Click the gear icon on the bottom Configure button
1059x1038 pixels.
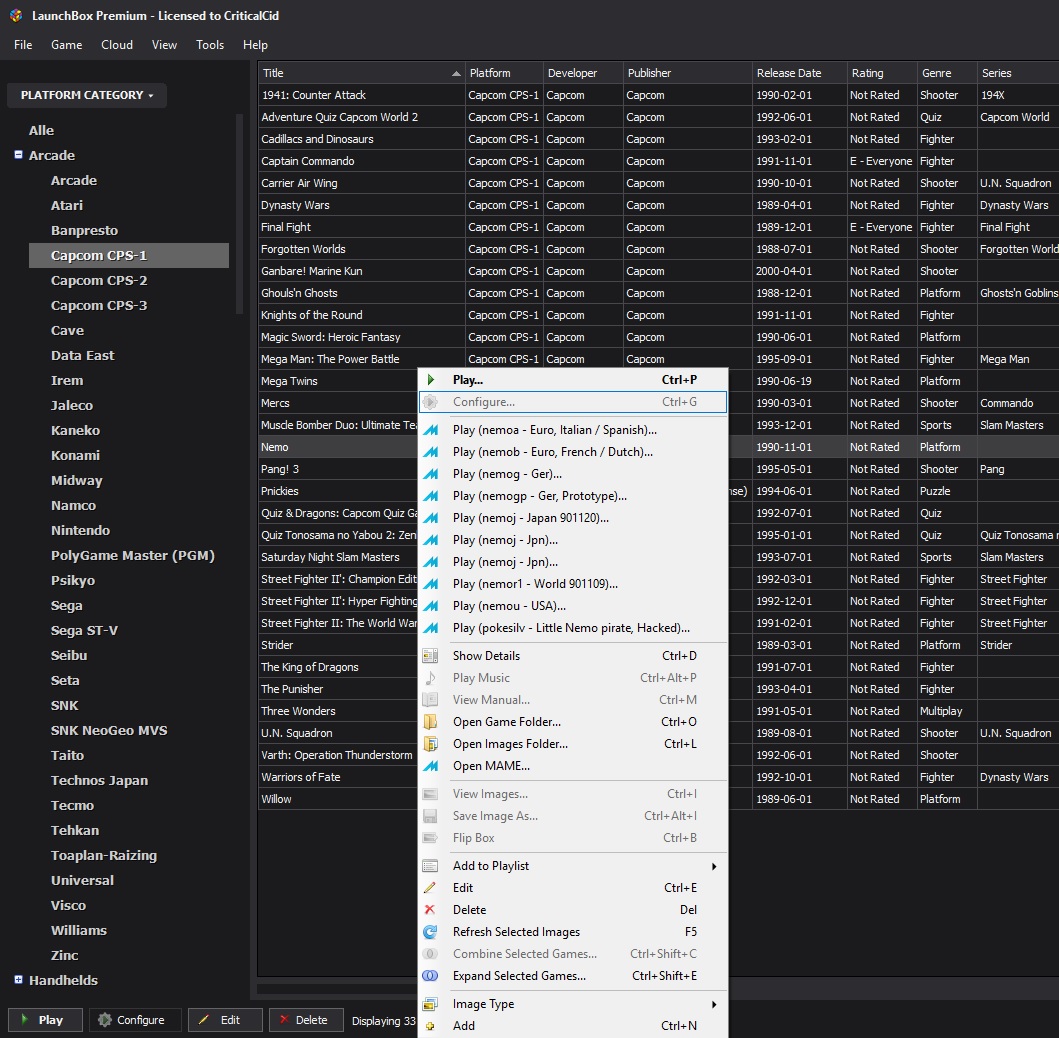[105, 1020]
